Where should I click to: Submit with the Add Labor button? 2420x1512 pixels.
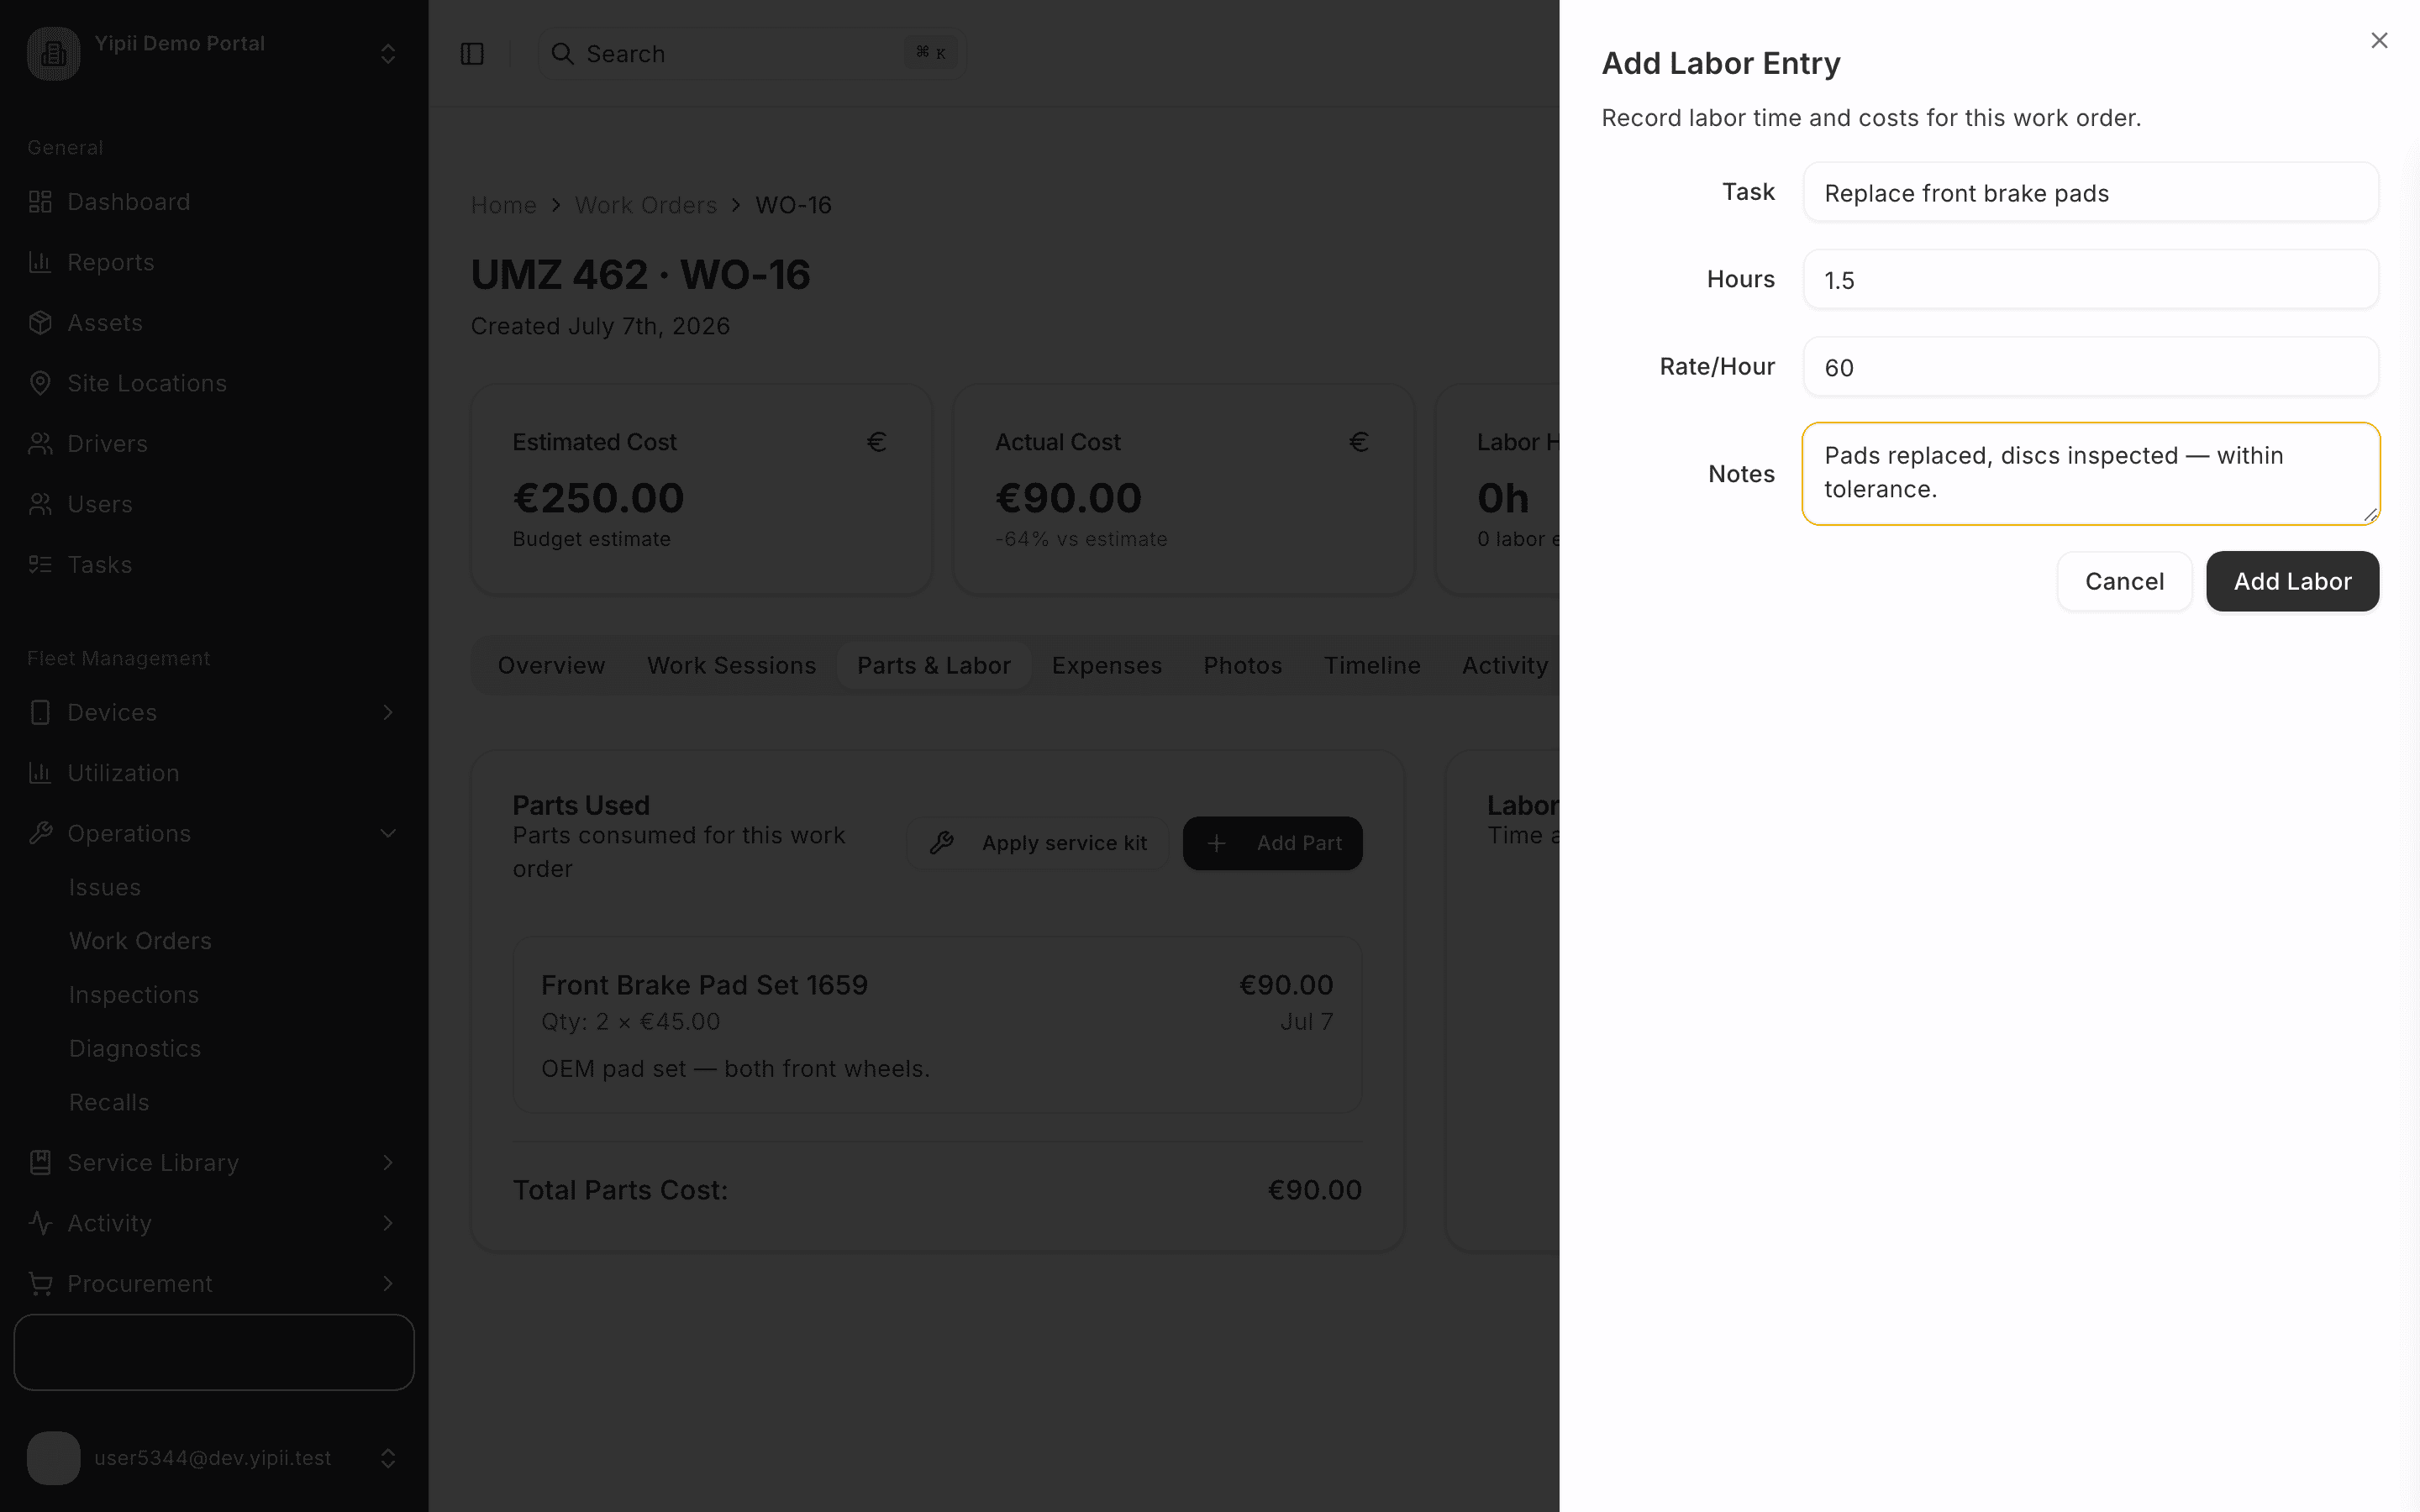point(2292,581)
